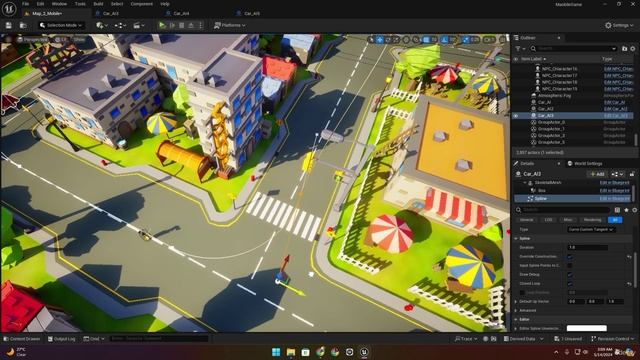
Task: Open the Details settings gear icon
Action: 634,210
